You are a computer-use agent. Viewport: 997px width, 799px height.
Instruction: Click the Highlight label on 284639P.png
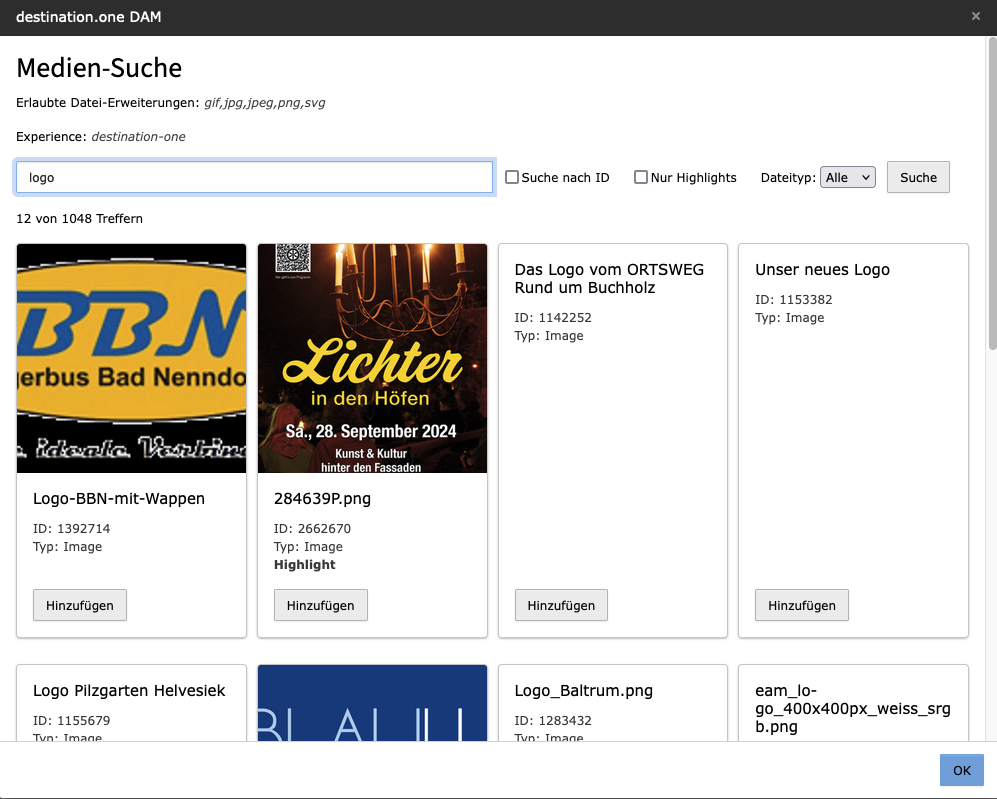coord(305,564)
